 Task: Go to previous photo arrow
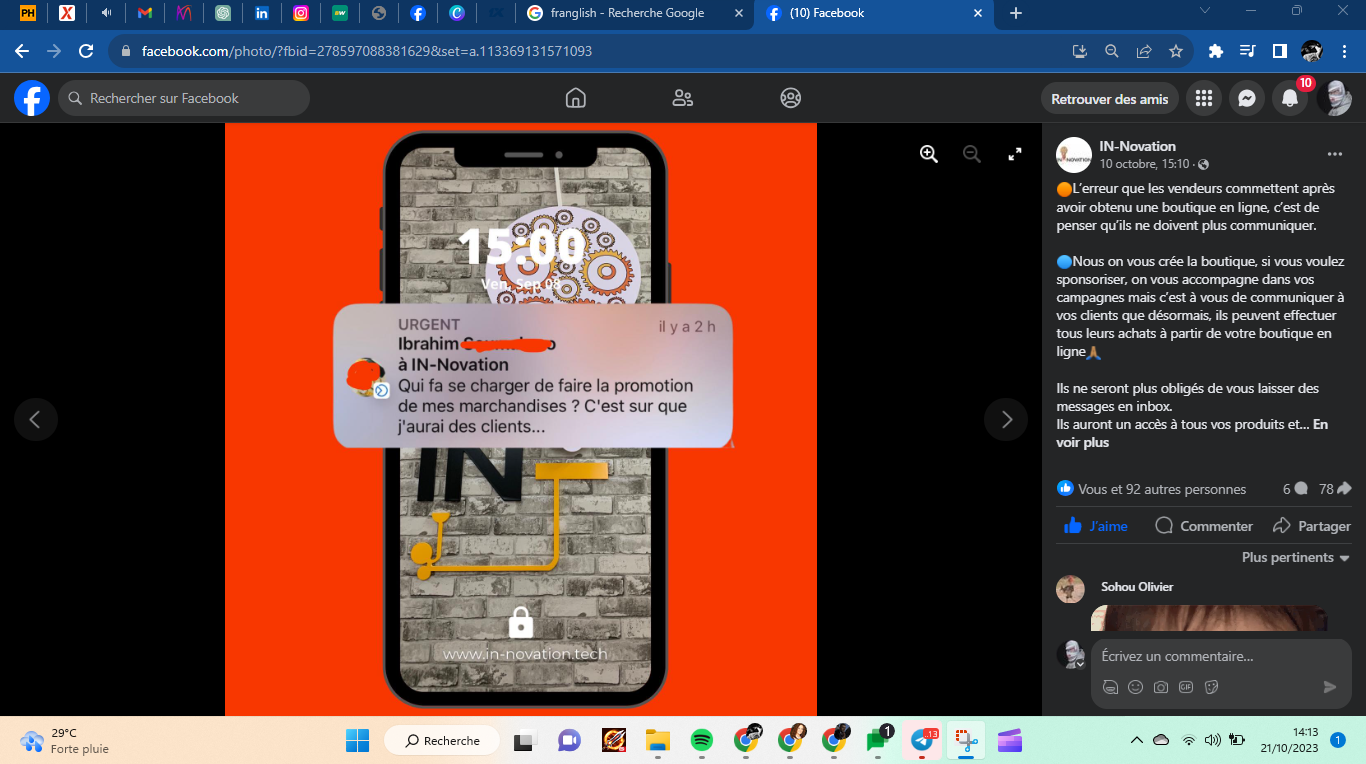click(36, 420)
